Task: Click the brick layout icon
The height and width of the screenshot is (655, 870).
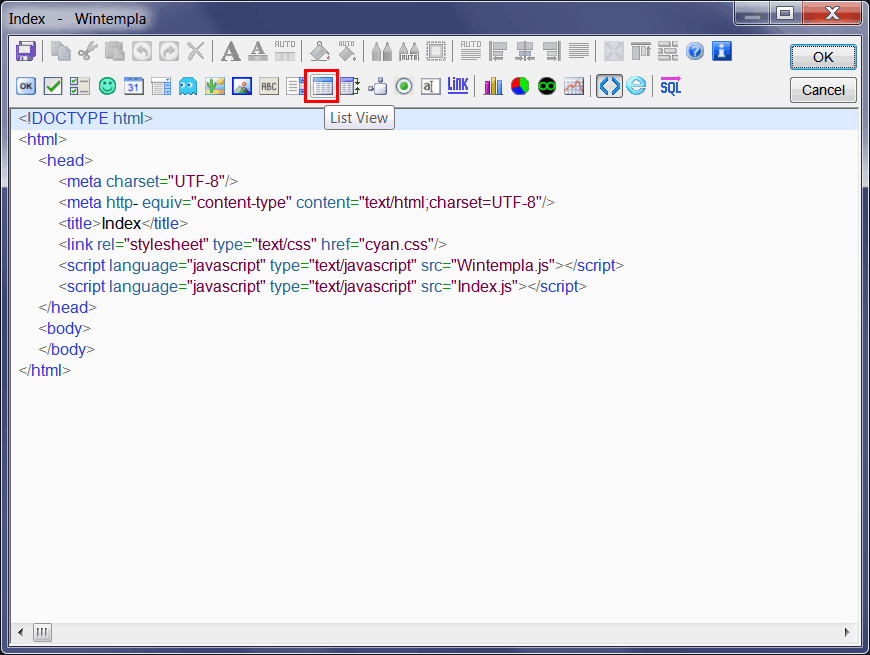Action: tap(668, 52)
